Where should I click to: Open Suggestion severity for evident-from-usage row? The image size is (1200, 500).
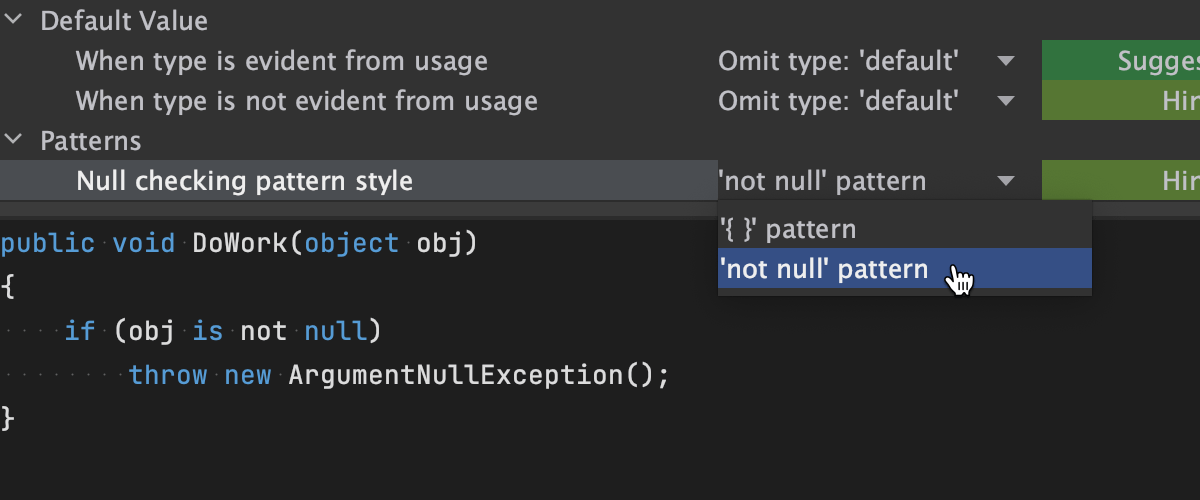click(1120, 61)
